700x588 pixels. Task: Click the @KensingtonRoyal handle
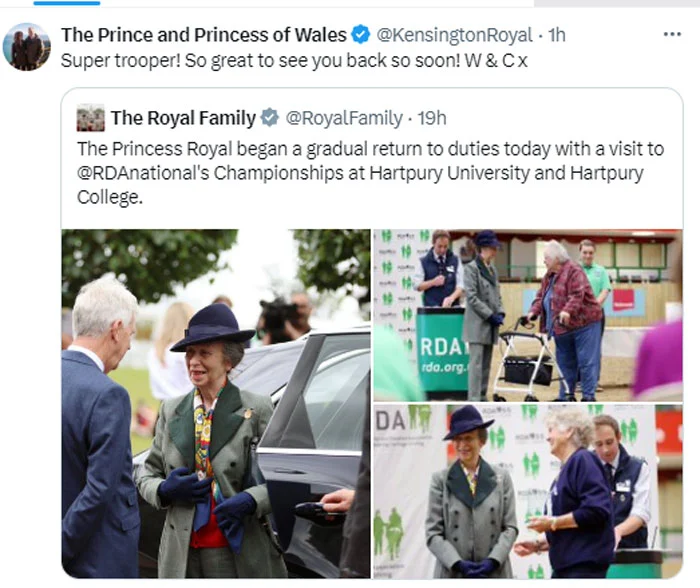(454, 35)
